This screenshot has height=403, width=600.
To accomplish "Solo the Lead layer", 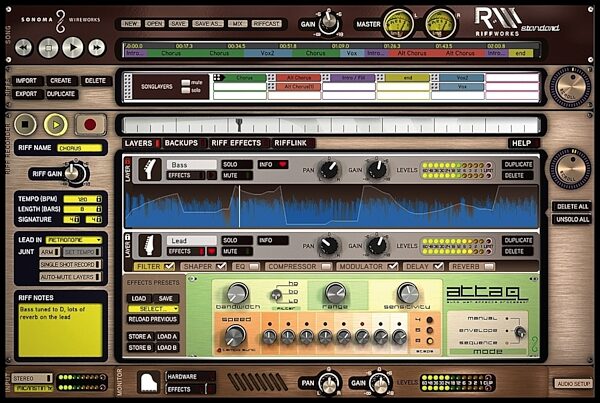I will click(237, 240).
